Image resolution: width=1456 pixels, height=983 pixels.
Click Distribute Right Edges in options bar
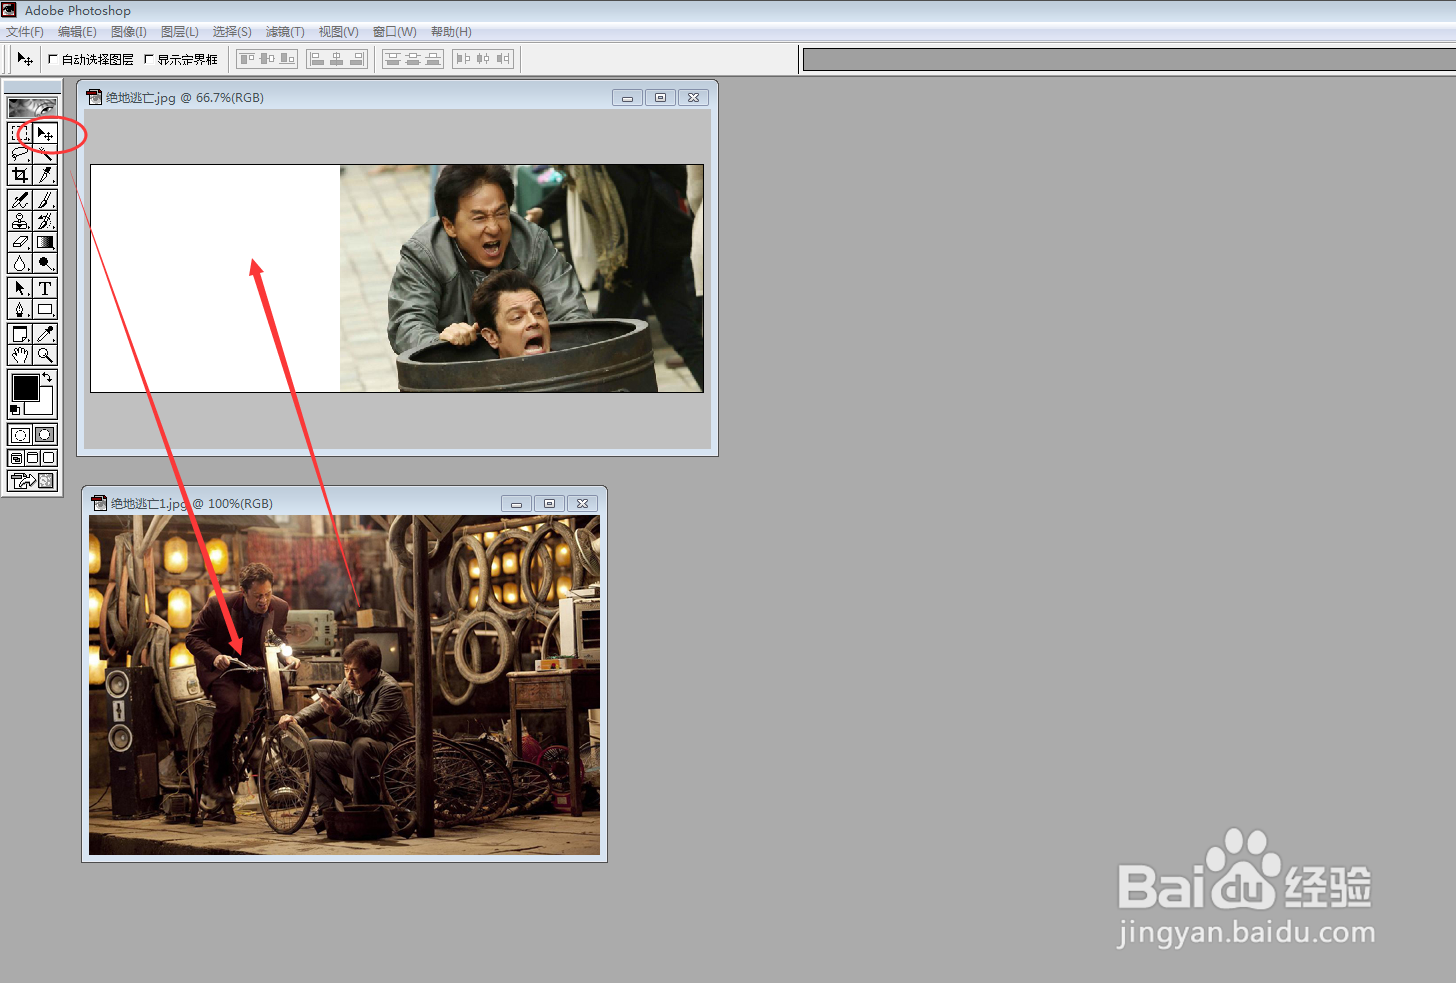point(503,59)
